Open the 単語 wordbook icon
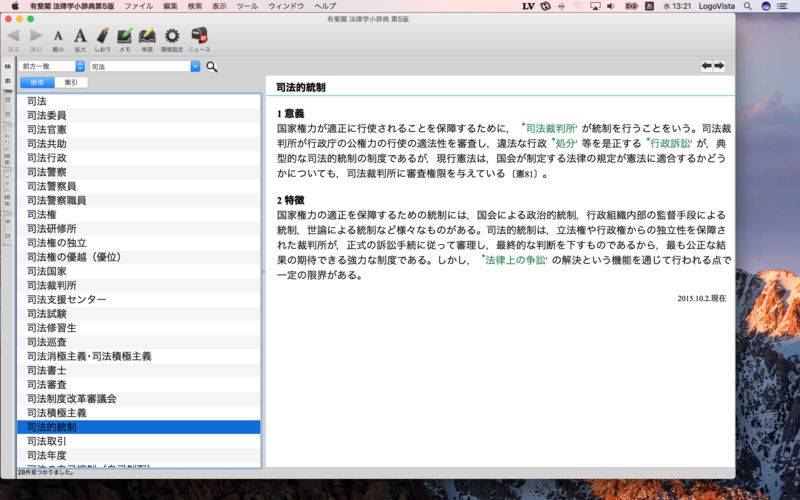The image size is (800, 500). [147, 36]
